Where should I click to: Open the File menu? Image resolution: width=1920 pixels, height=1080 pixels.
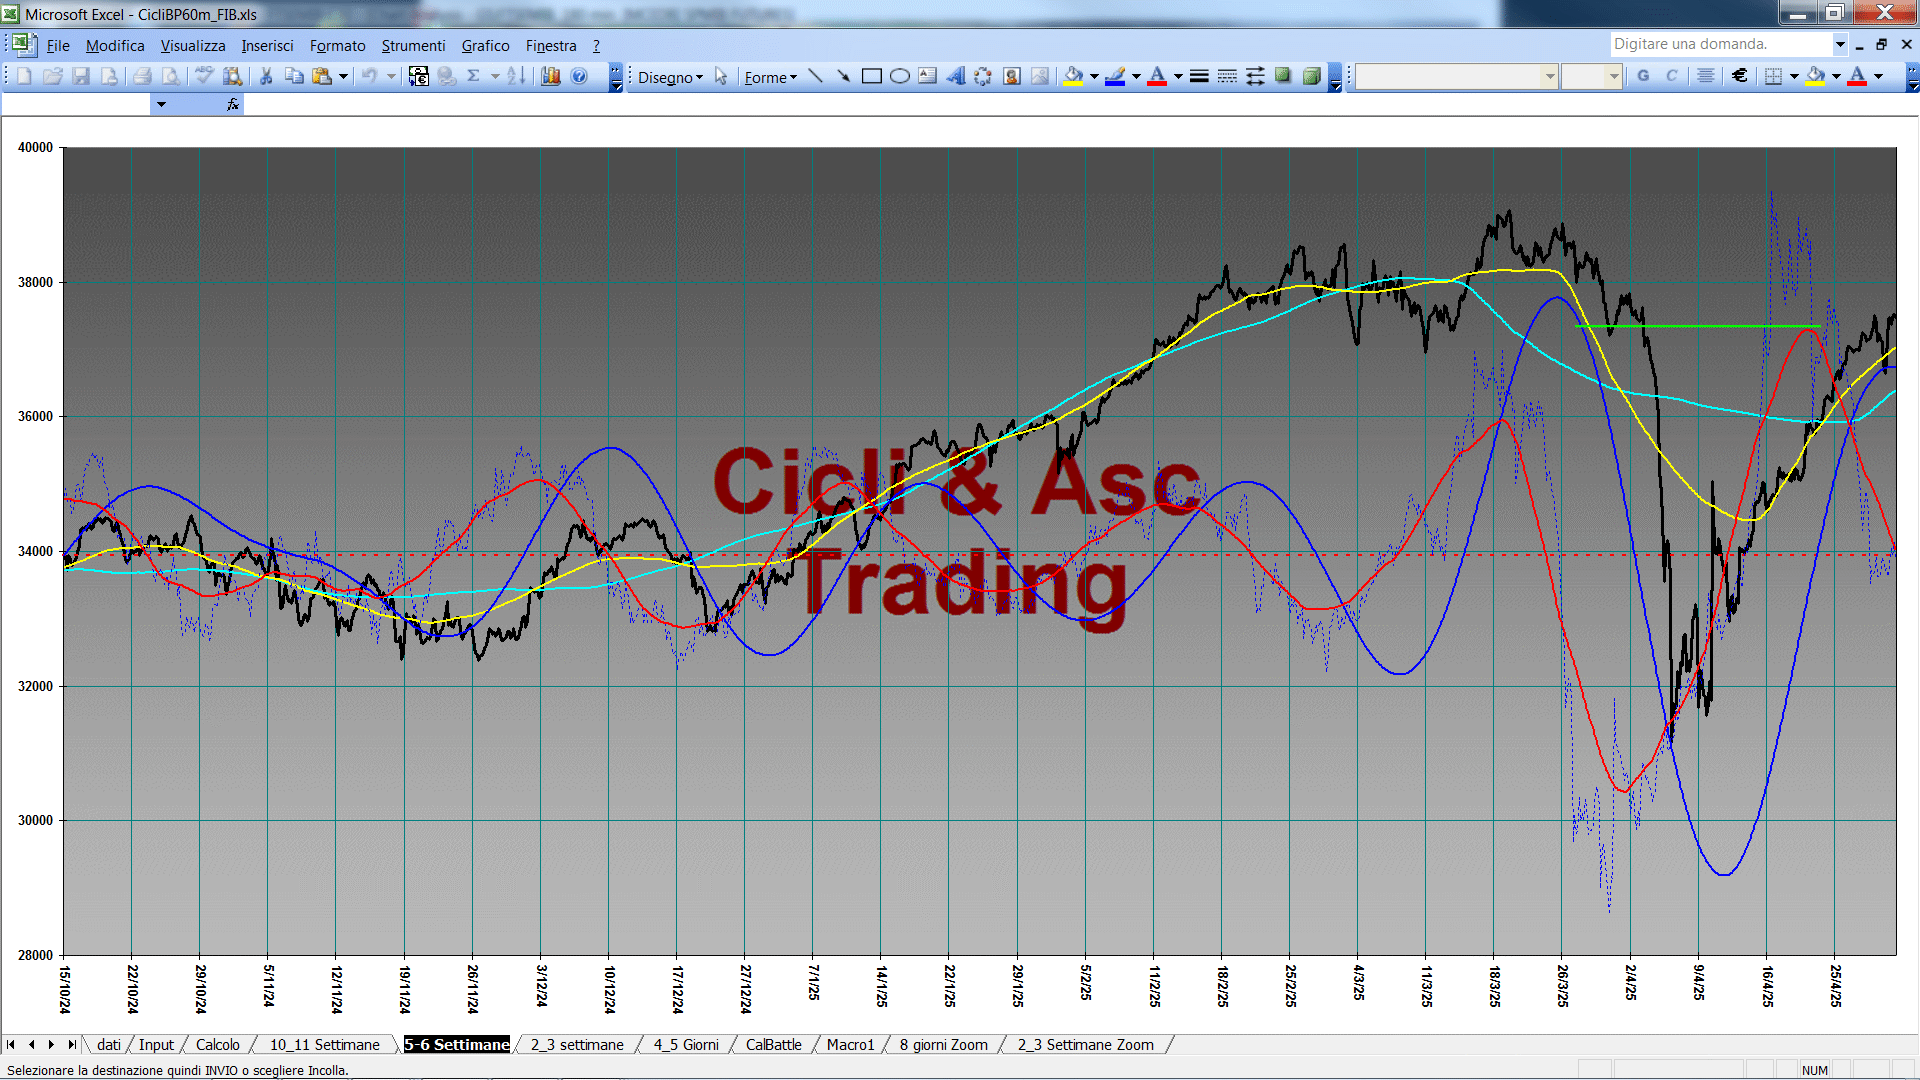click(x=58, y=46)
